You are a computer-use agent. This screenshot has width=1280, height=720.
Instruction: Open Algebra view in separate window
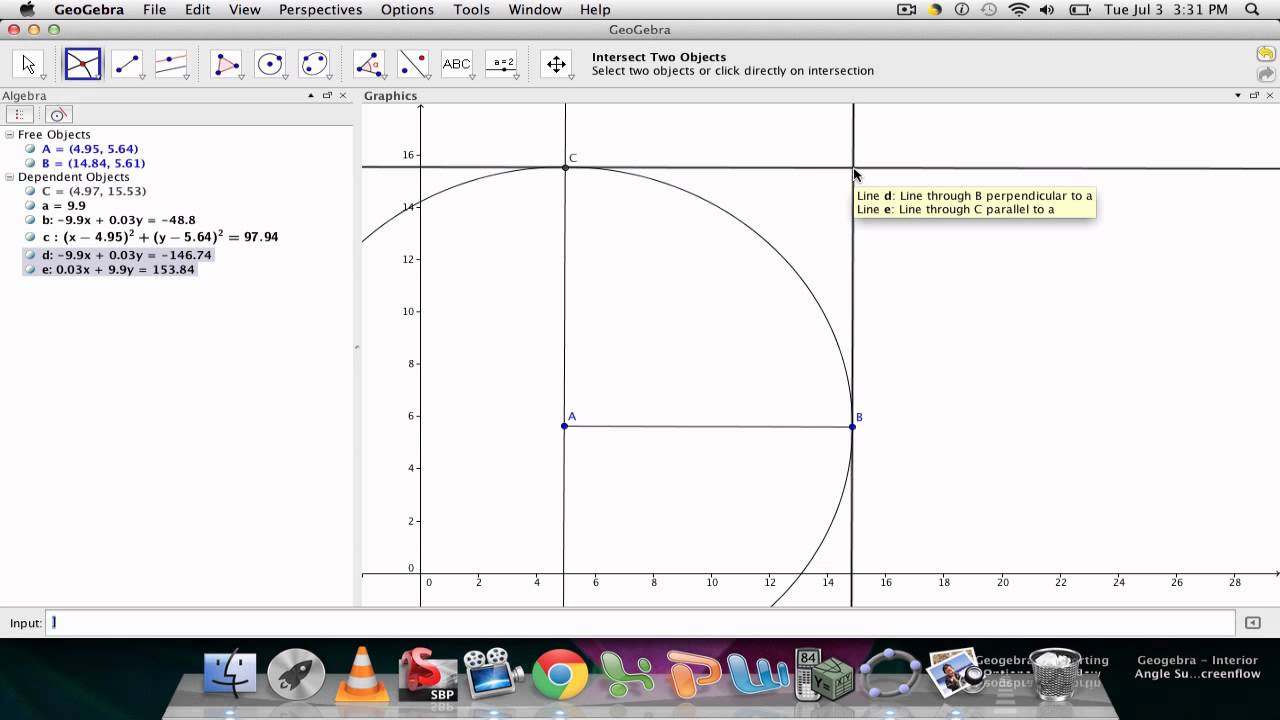tap(327, 96)
